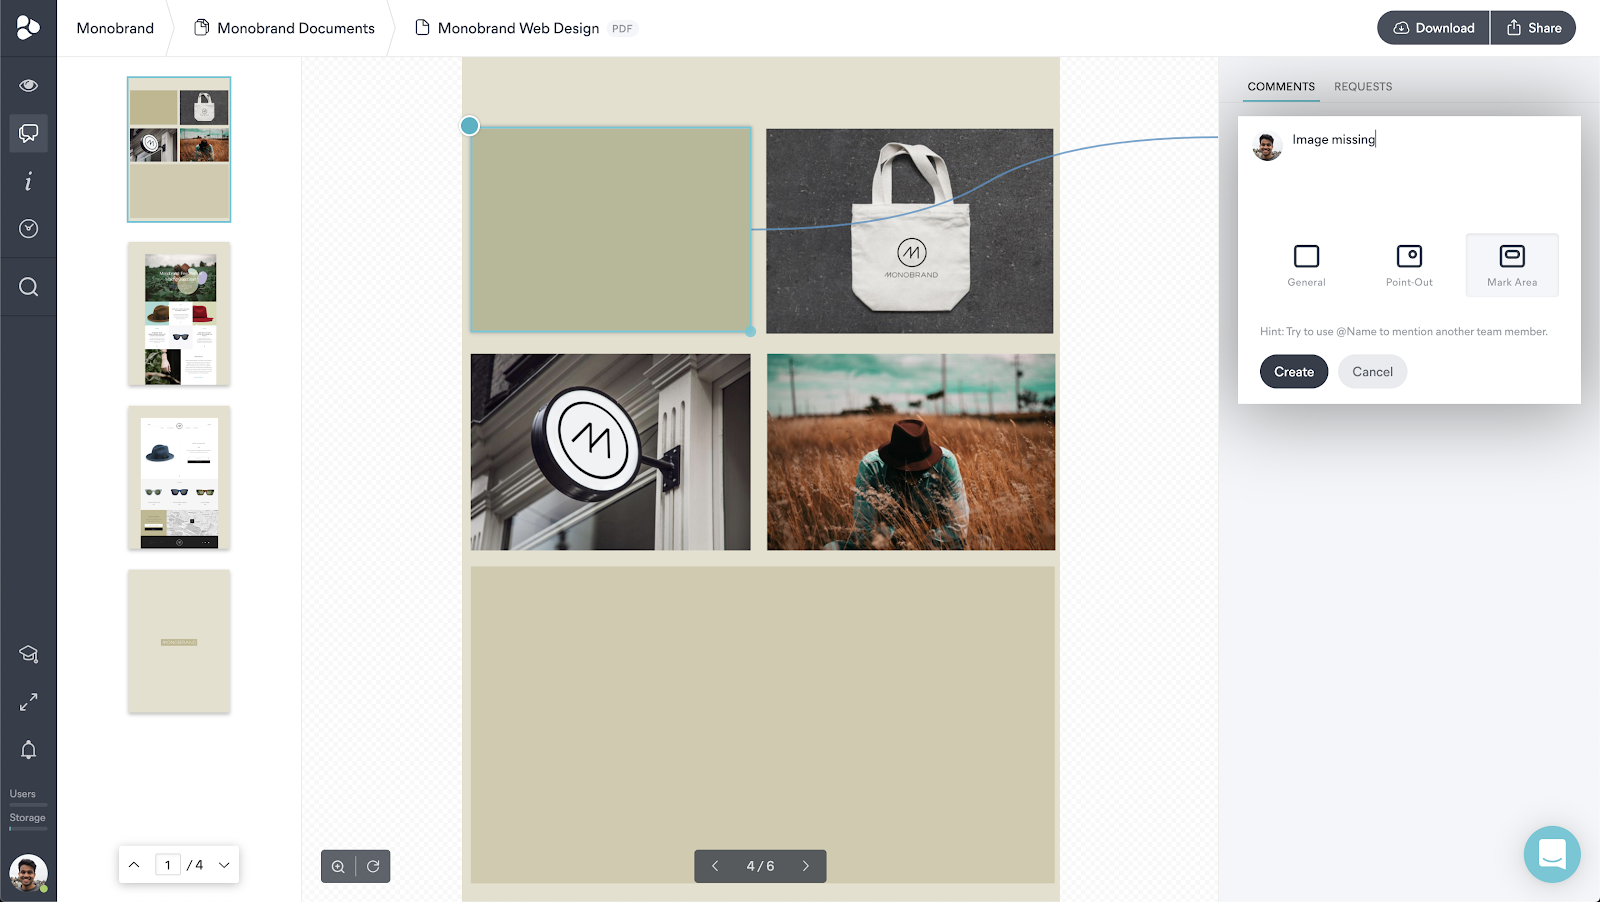This screenshot has width=1600, height=902.
Task: Switch to the Comments tab
Action: (x=1281, y=87)
